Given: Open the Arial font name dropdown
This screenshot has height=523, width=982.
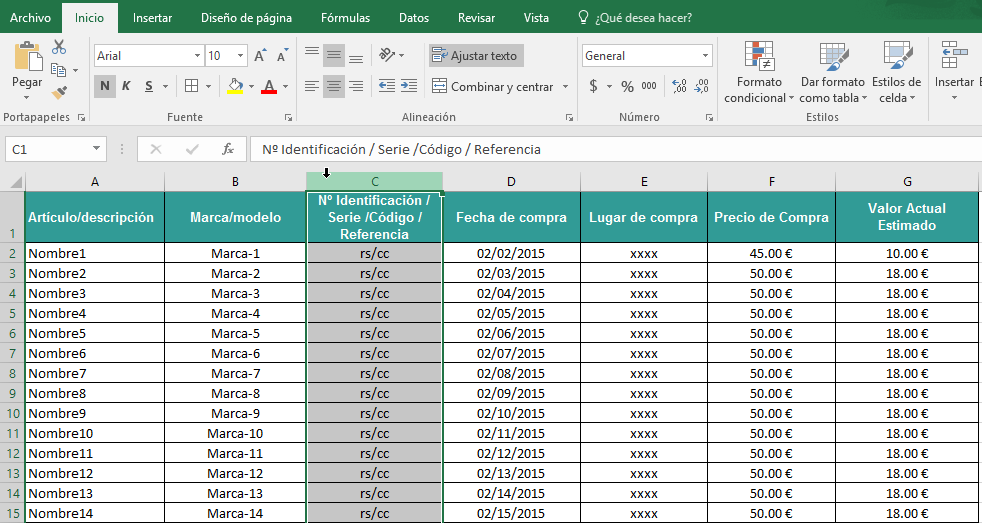Looking at the screenshot, I should [198, 56].
